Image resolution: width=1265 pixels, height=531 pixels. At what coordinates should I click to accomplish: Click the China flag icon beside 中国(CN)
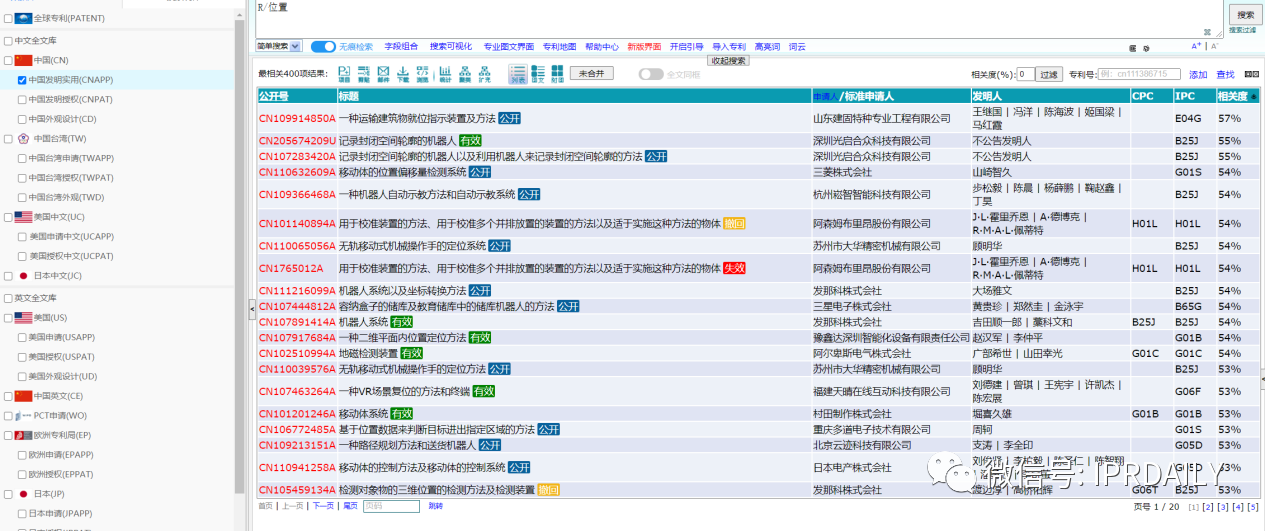coord(22,60)
